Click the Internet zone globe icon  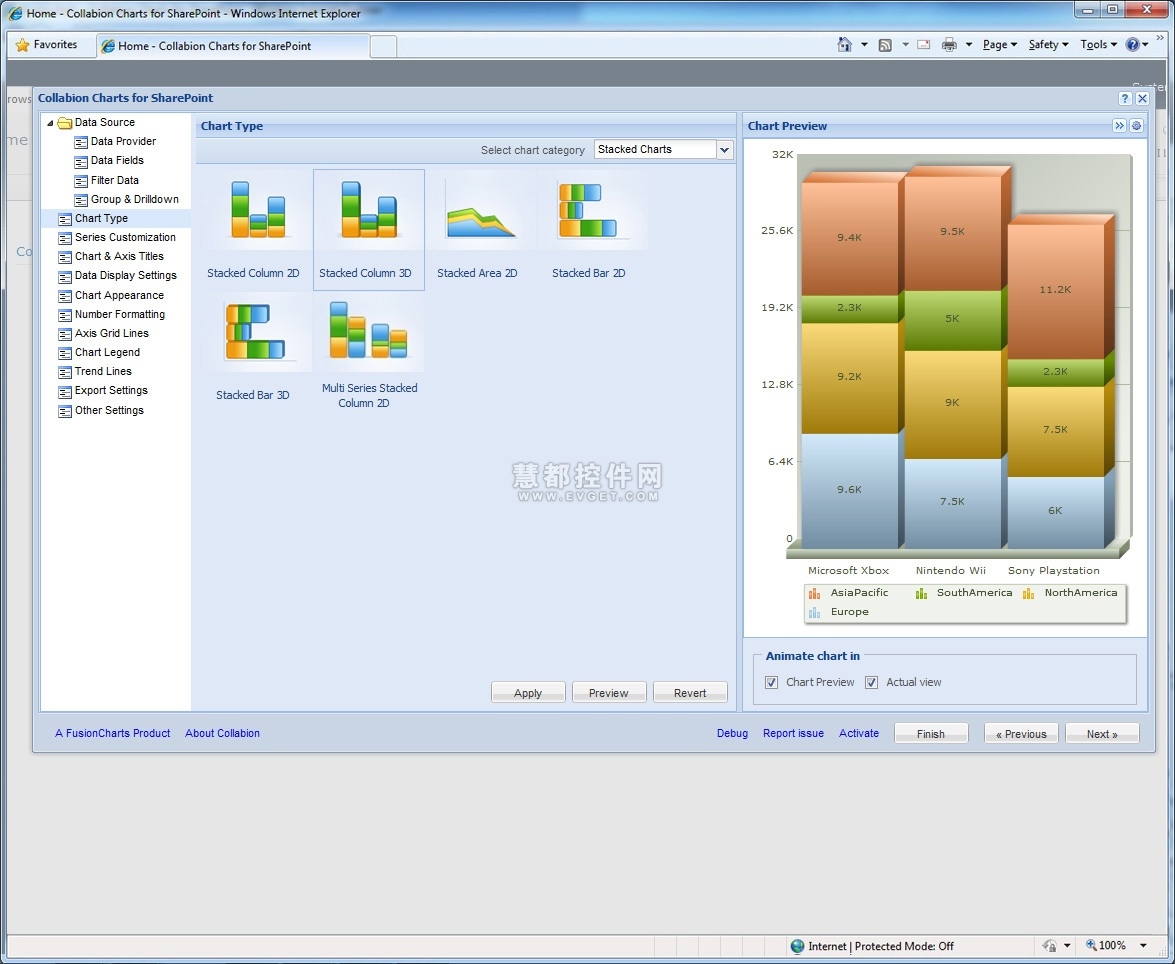point(797,946)
